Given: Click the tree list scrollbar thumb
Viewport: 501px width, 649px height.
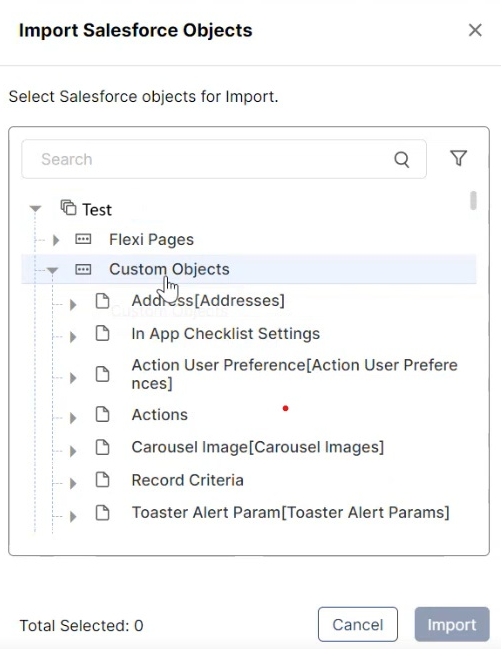Looking at the screenshot, I should tap(473, 201).
